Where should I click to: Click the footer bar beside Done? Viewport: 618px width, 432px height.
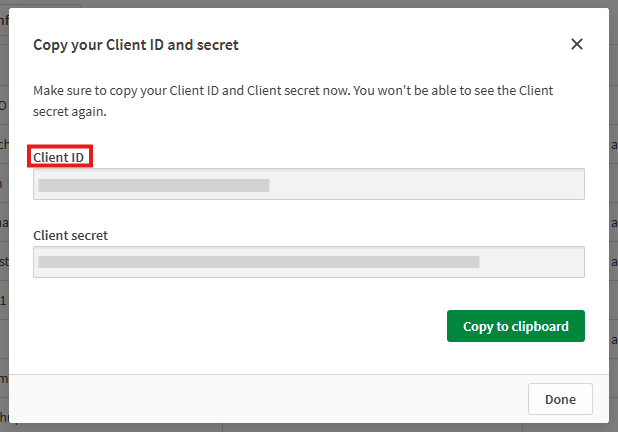pos(268,399)
